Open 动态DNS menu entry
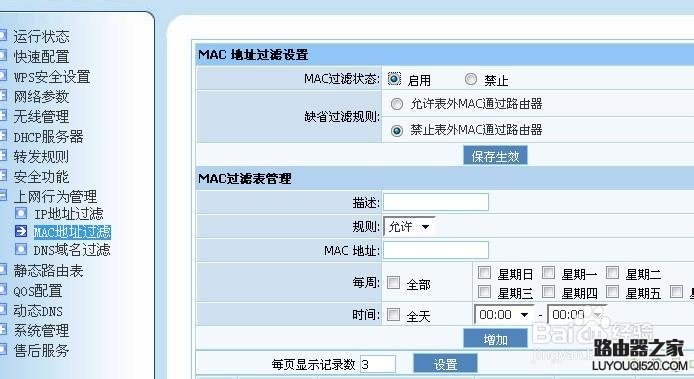The width and height of the screenshot is (694, 379). [x=38, y=311]
